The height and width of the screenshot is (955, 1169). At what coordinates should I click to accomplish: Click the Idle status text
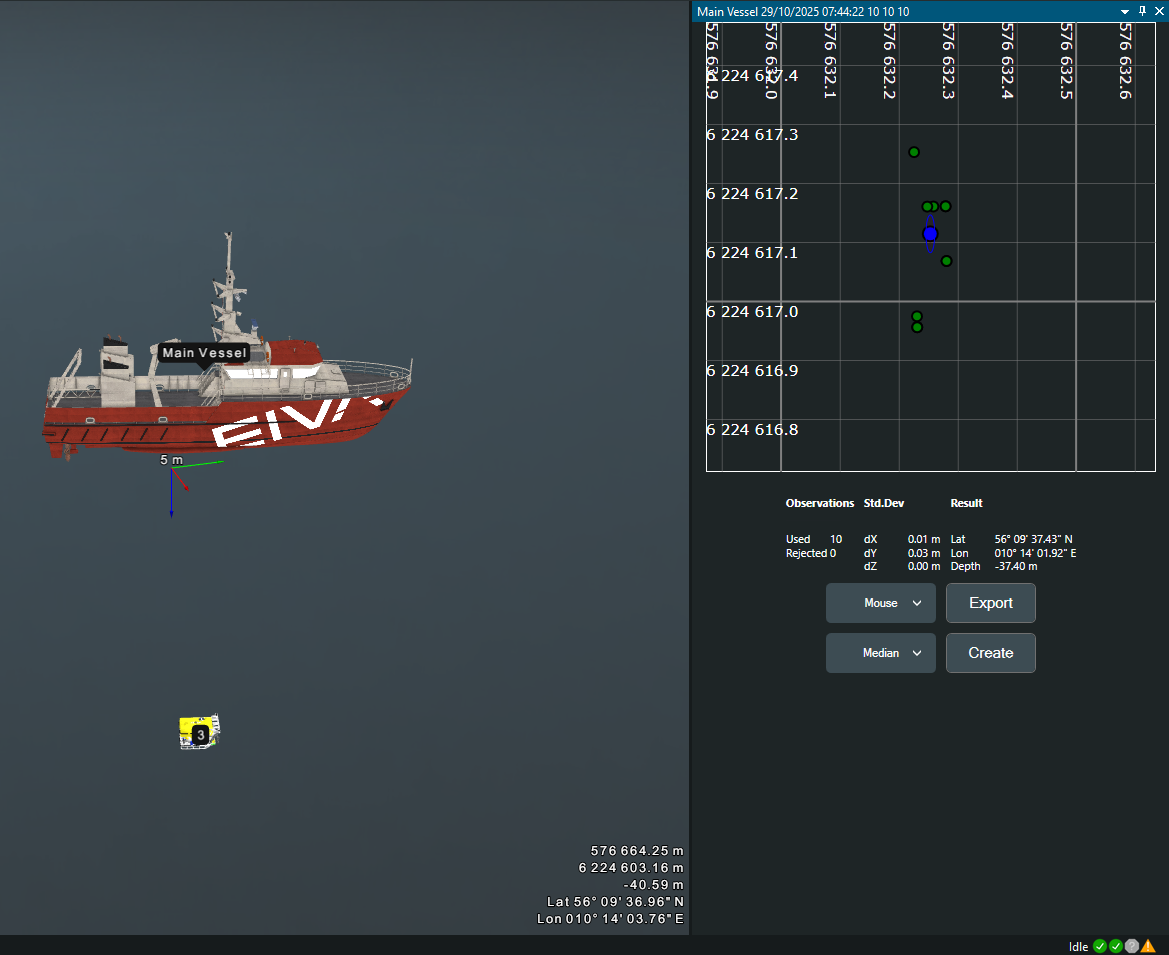pos(1078,947)
